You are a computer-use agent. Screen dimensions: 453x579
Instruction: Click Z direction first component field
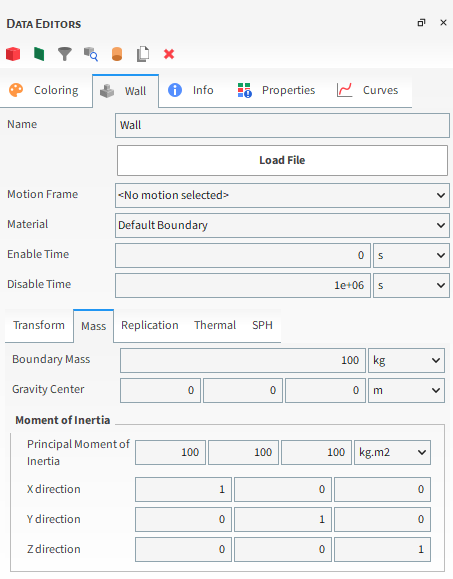click(x=183, y=549)
